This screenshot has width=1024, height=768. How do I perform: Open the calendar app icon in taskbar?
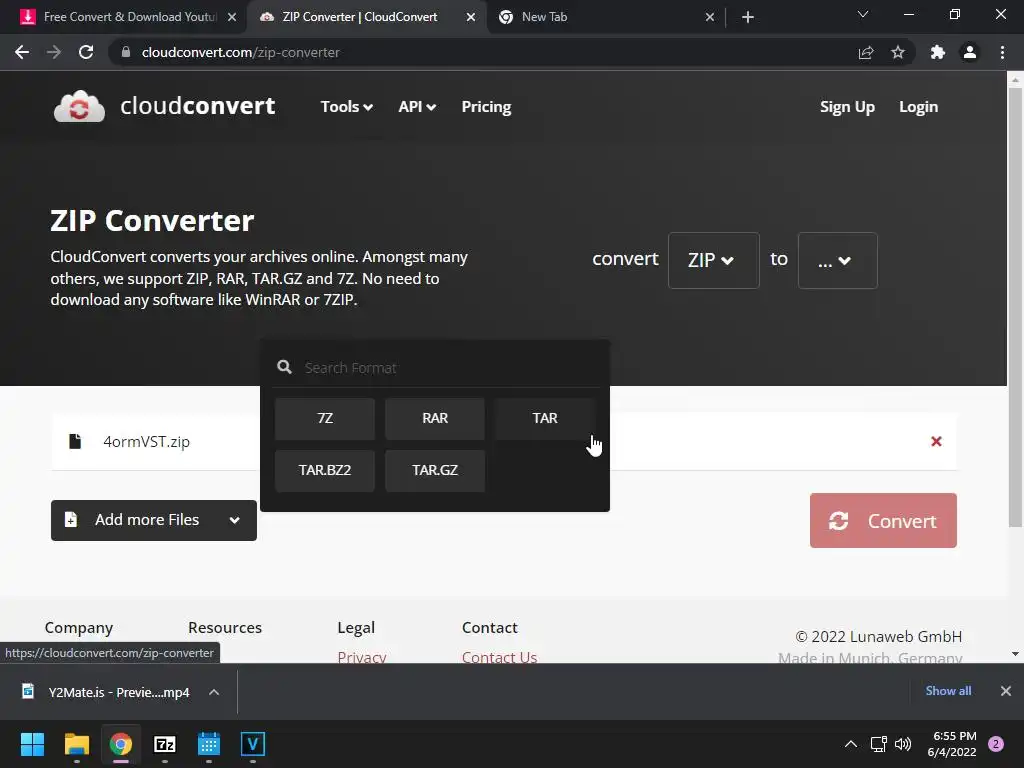208,744
